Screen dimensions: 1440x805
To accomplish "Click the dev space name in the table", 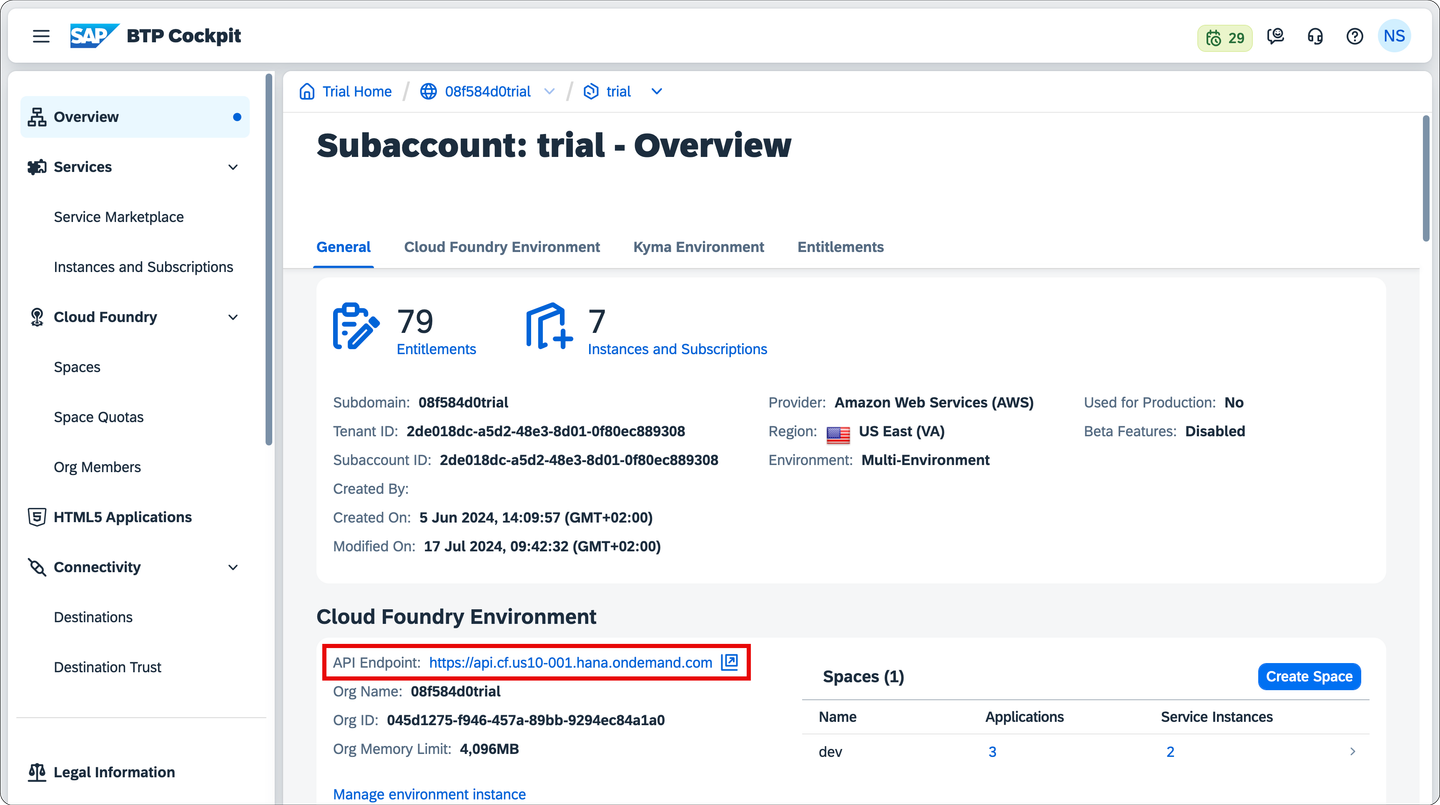I will (831, 751).
